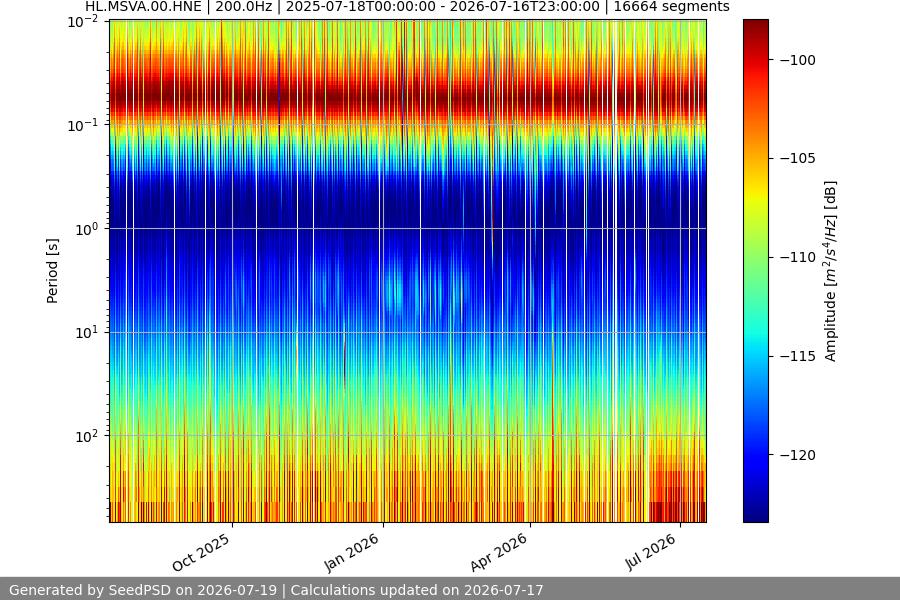Click the −110 colorbar tick label
Image resolution: width=900 pixels, height=600 pixels.
click(x=797, y=257)
